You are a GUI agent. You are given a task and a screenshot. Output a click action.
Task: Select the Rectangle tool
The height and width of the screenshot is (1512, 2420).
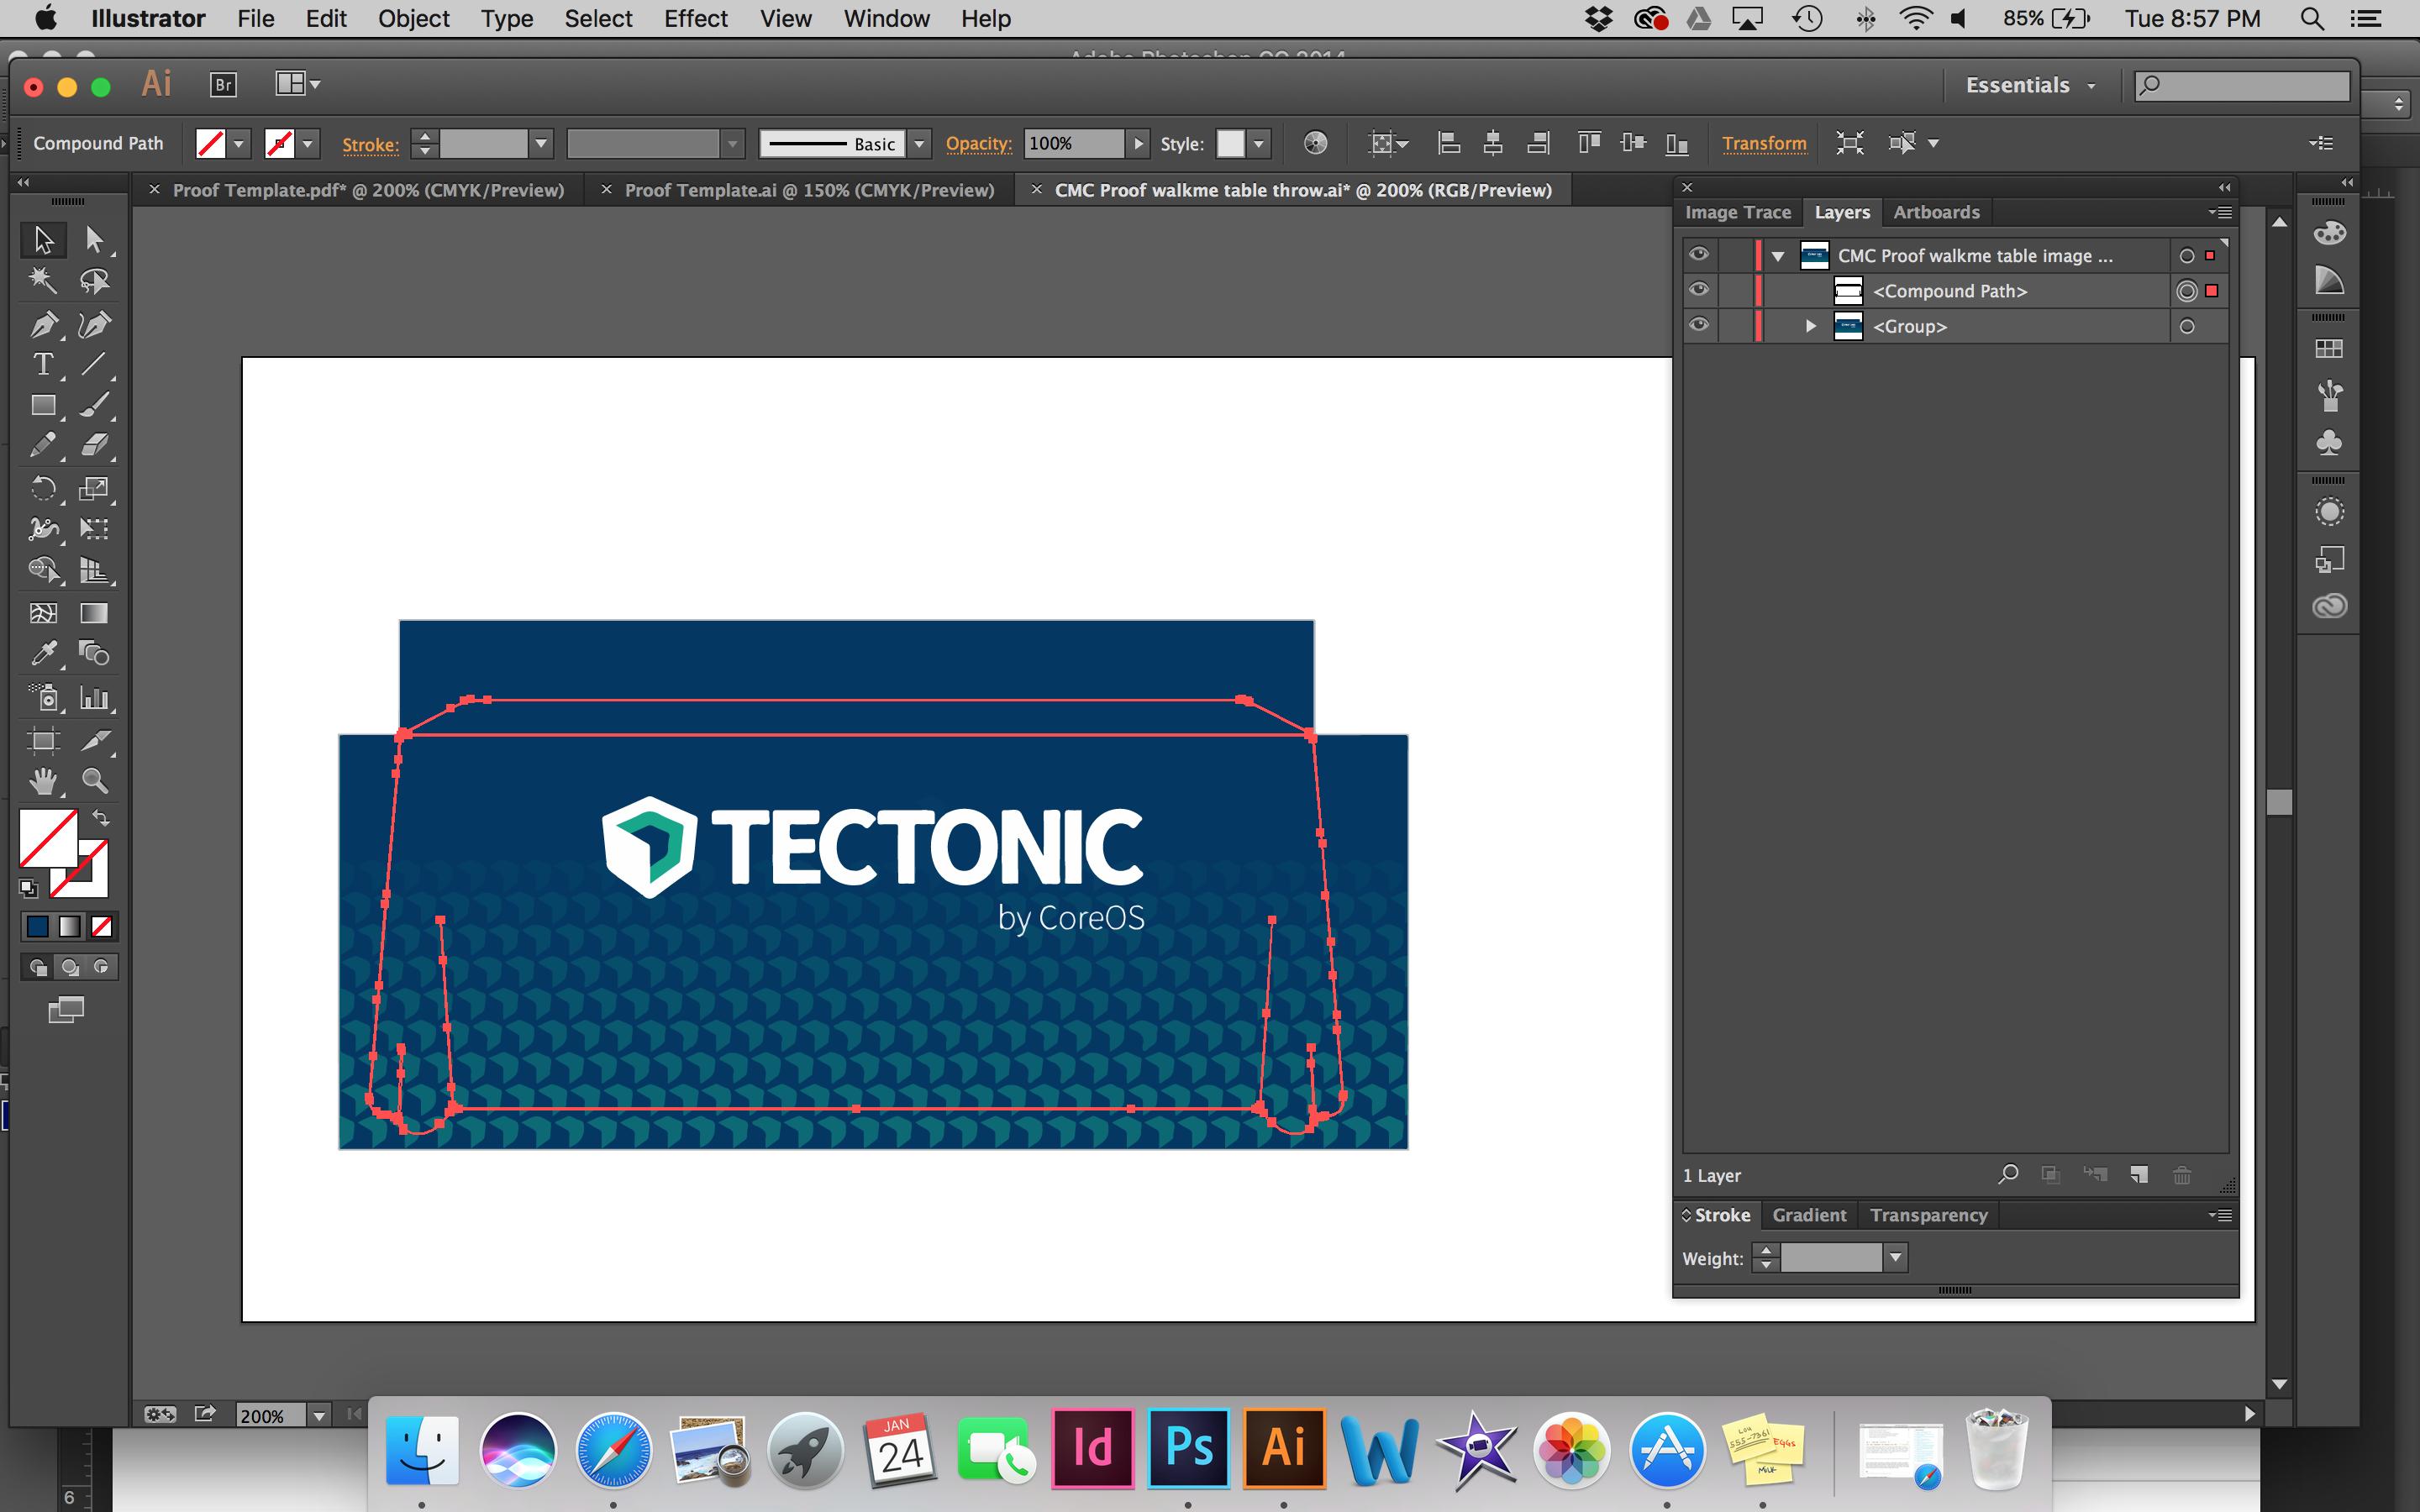coord(44,405)
